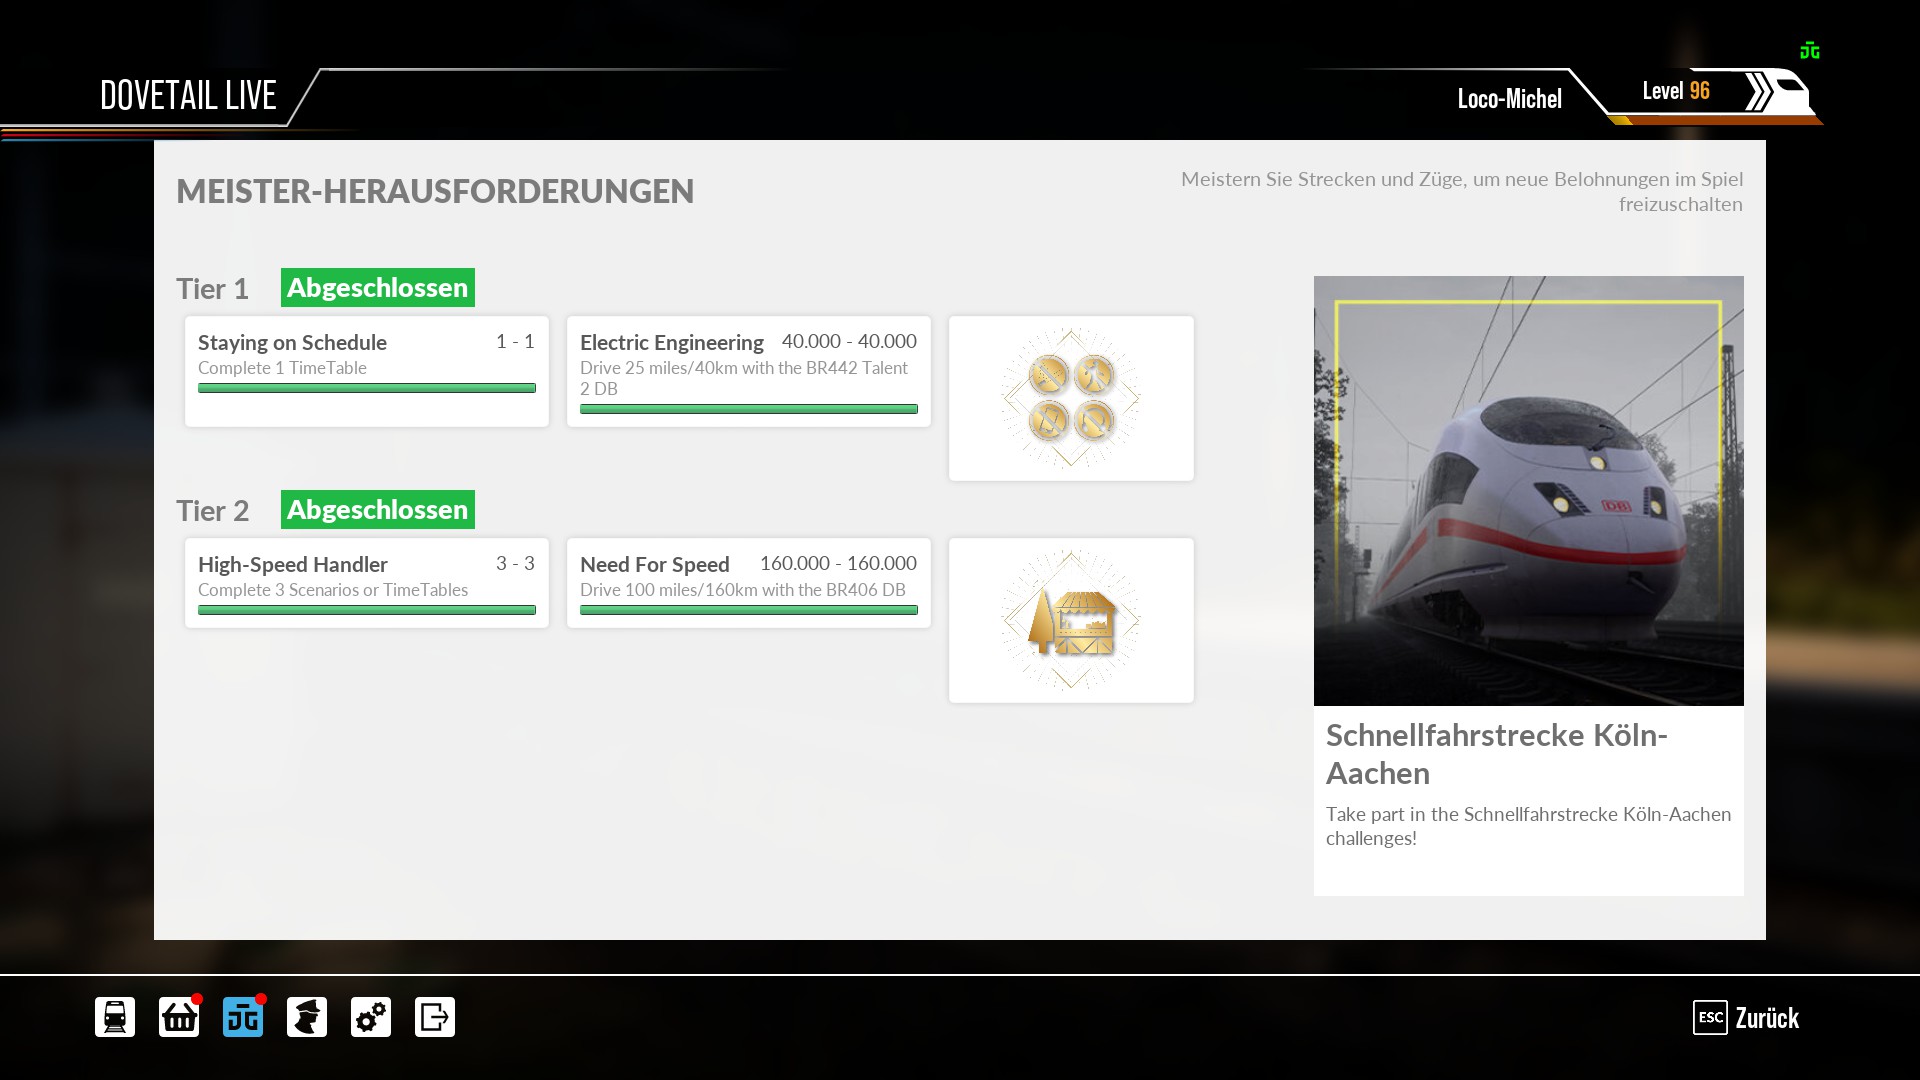Select the High-Speed Handler challenge card
The height and width of the screenshot is (1080, 1920).
[x=366, y=583]
